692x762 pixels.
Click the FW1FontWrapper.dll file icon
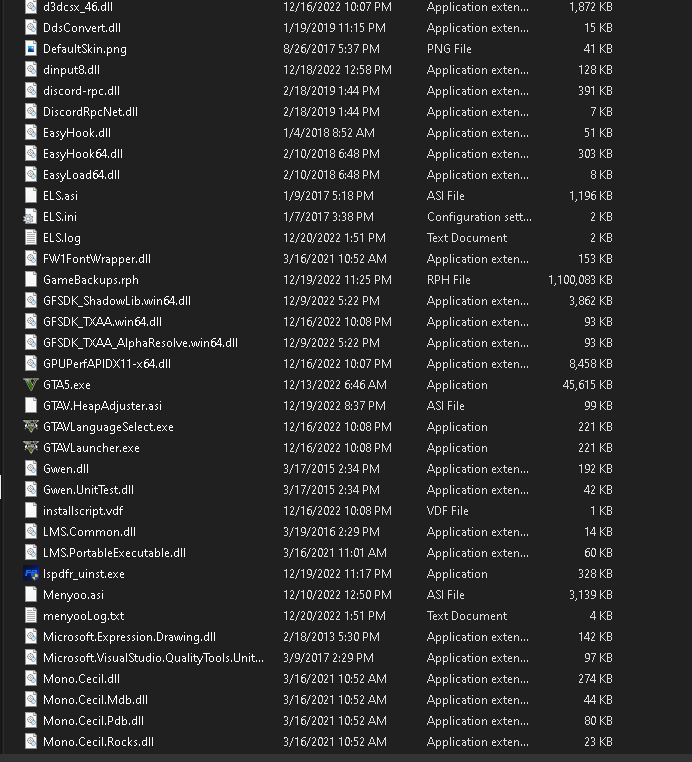pyautogui.click(x=31, y=259)
